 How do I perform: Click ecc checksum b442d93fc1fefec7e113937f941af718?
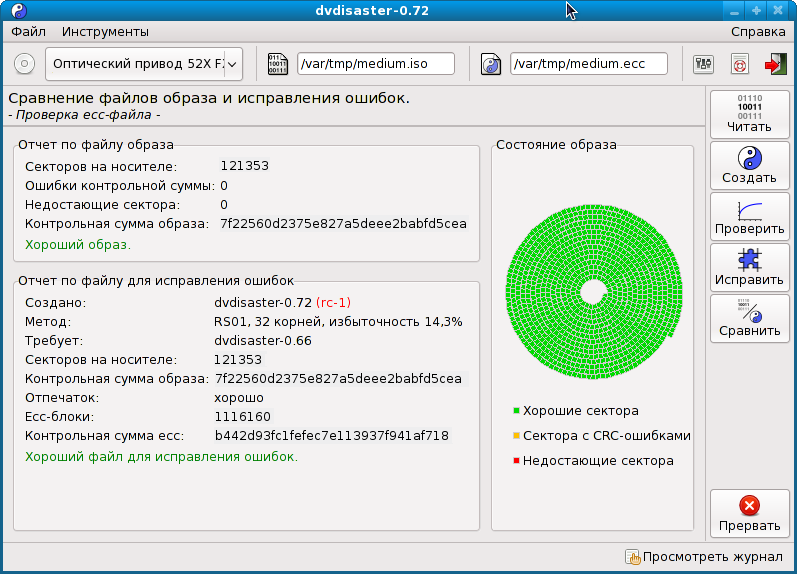click(331, 436)
